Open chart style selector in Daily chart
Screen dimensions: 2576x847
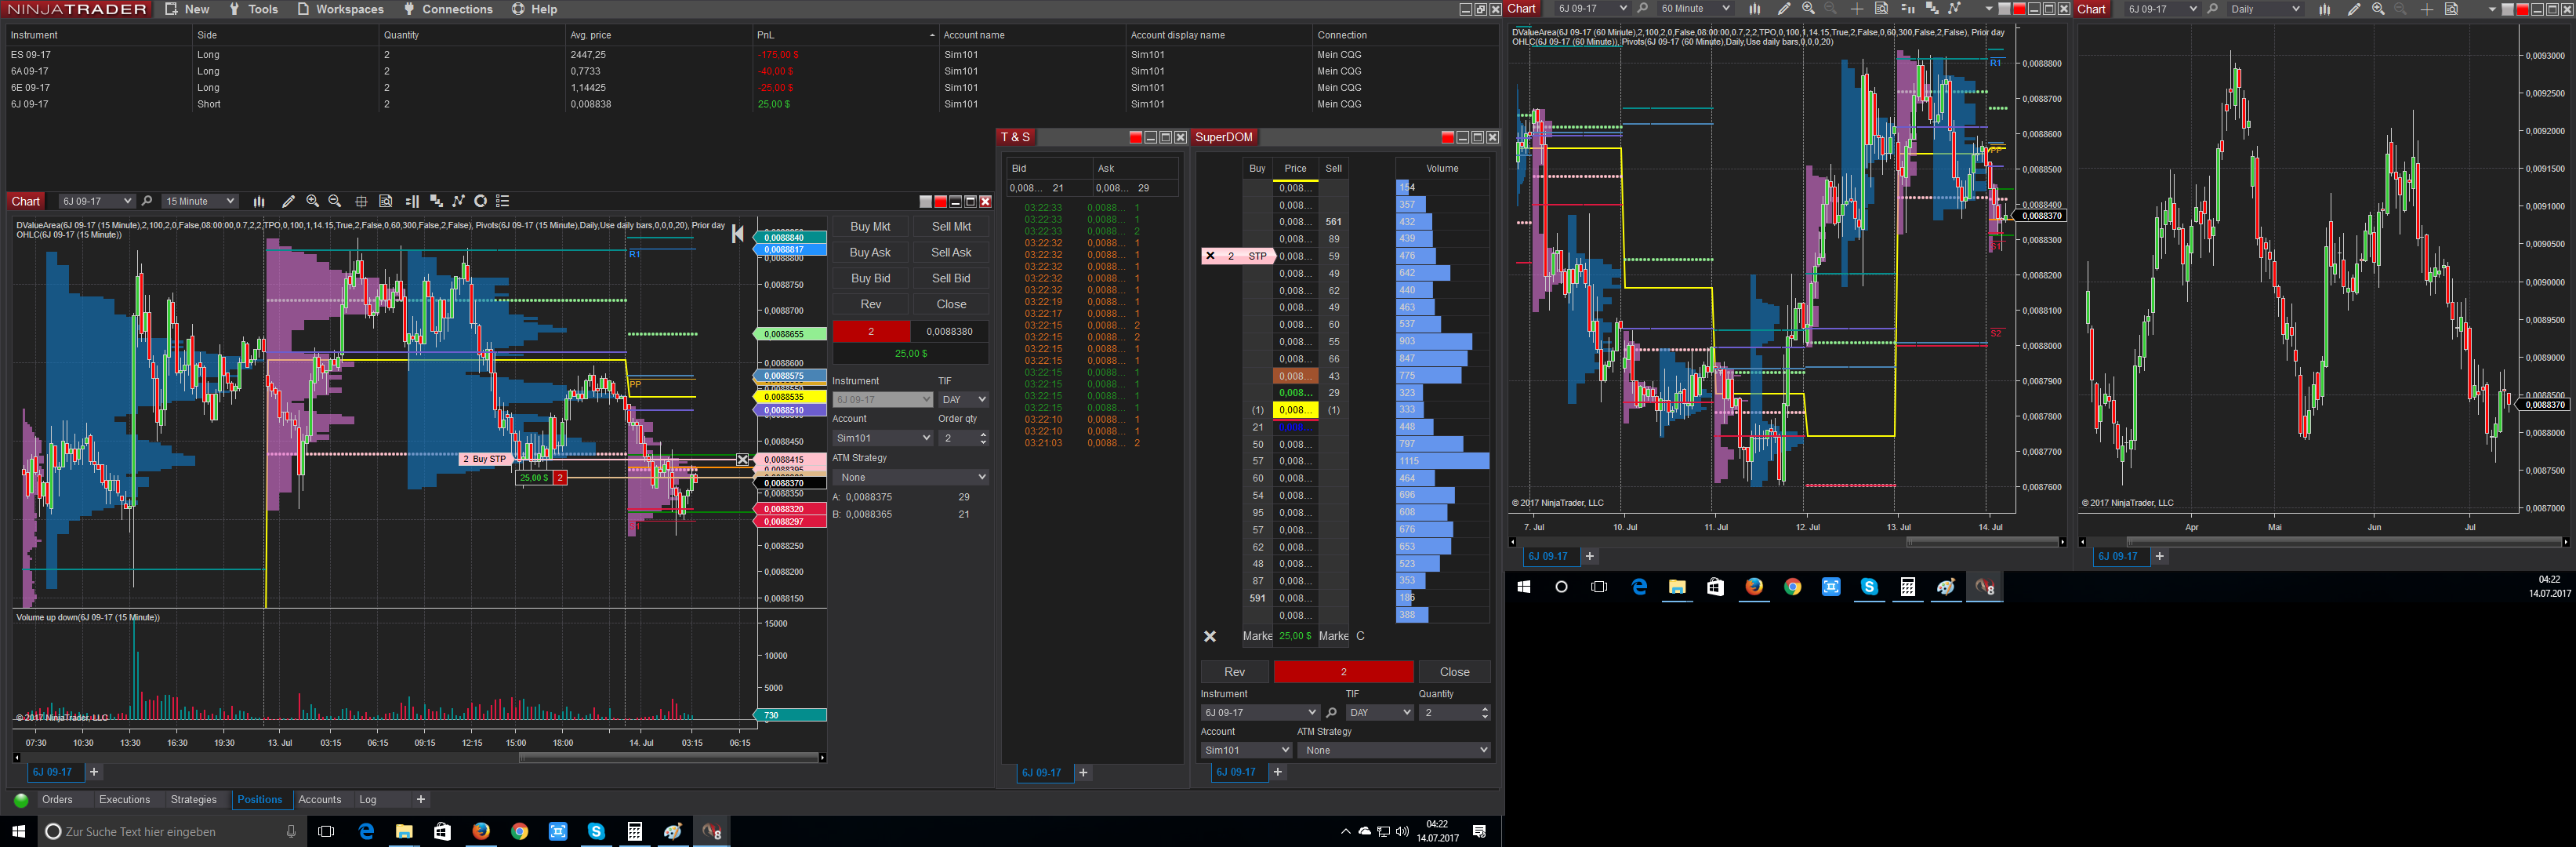(x=2325, y=9)
